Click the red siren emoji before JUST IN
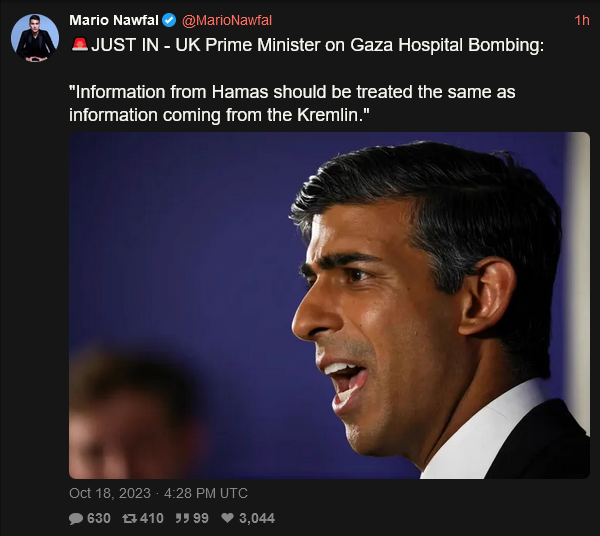 [x=80, y=45]
